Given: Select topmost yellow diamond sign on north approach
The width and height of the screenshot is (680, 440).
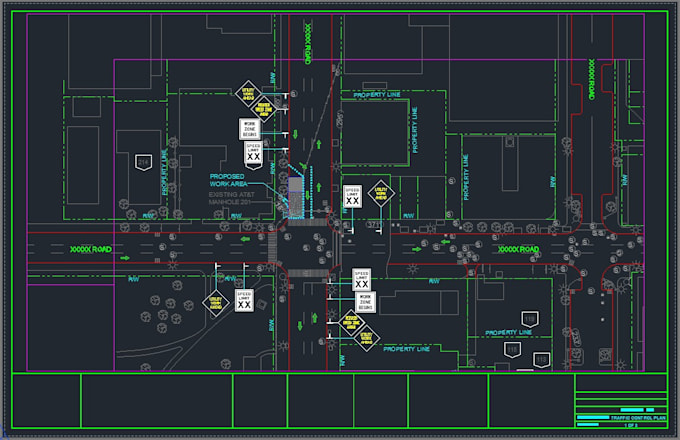Looking at the screenshot, I should (248, 94).
